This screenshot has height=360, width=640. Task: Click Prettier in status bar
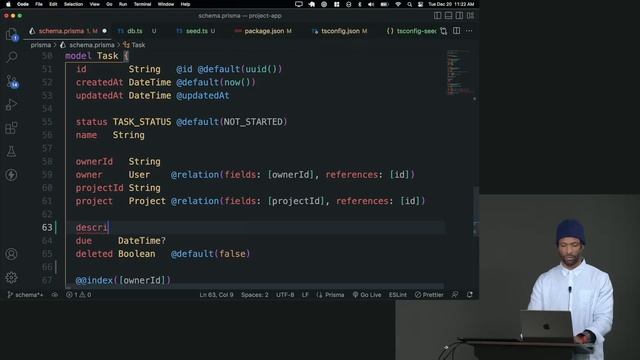point(429,295)
